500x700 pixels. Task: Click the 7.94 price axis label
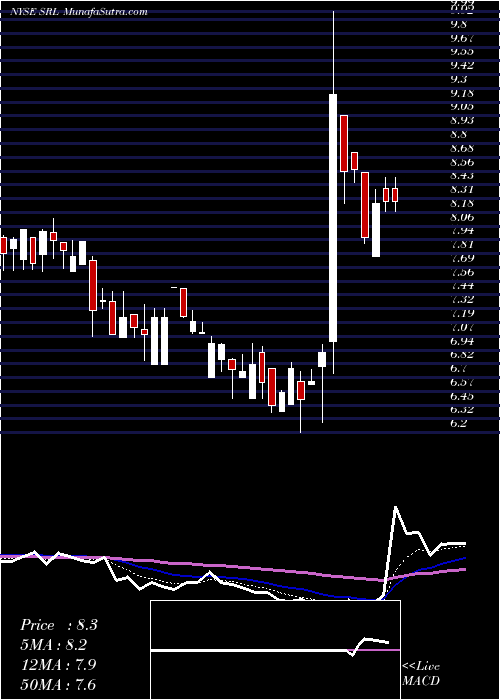[462, 231]
